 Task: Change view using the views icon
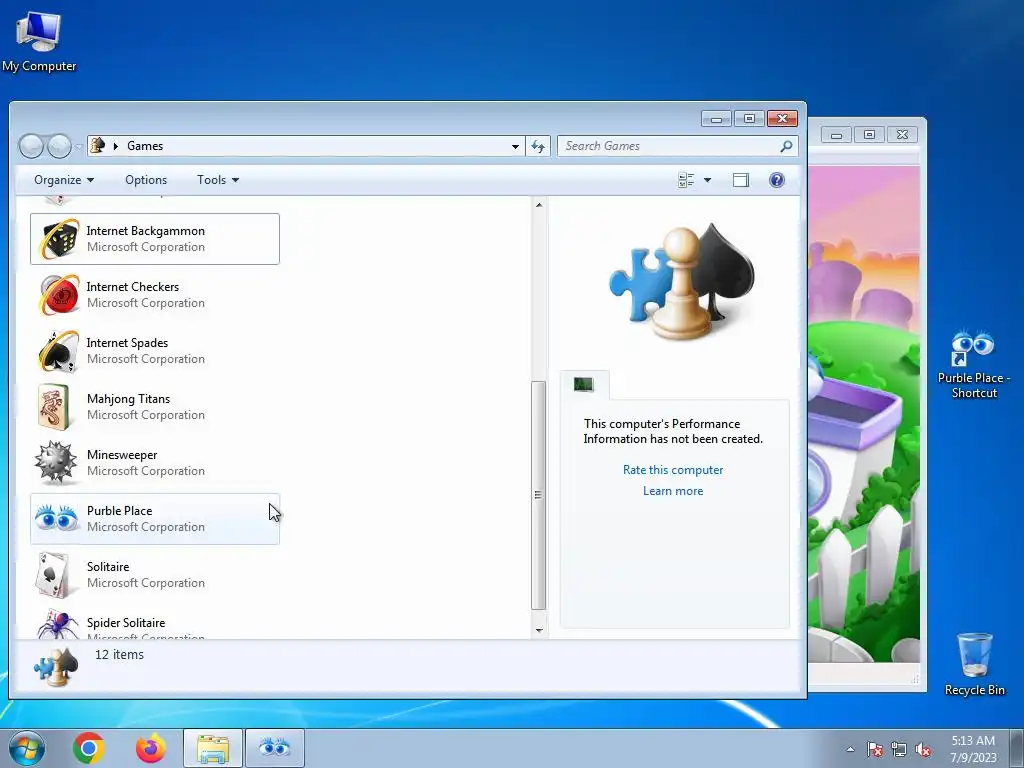[x=686, y=180]
